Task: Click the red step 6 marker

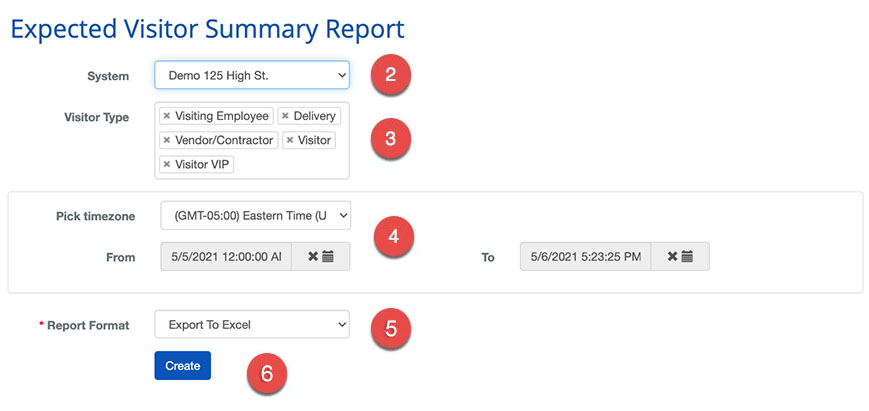Action: point(266,373)
